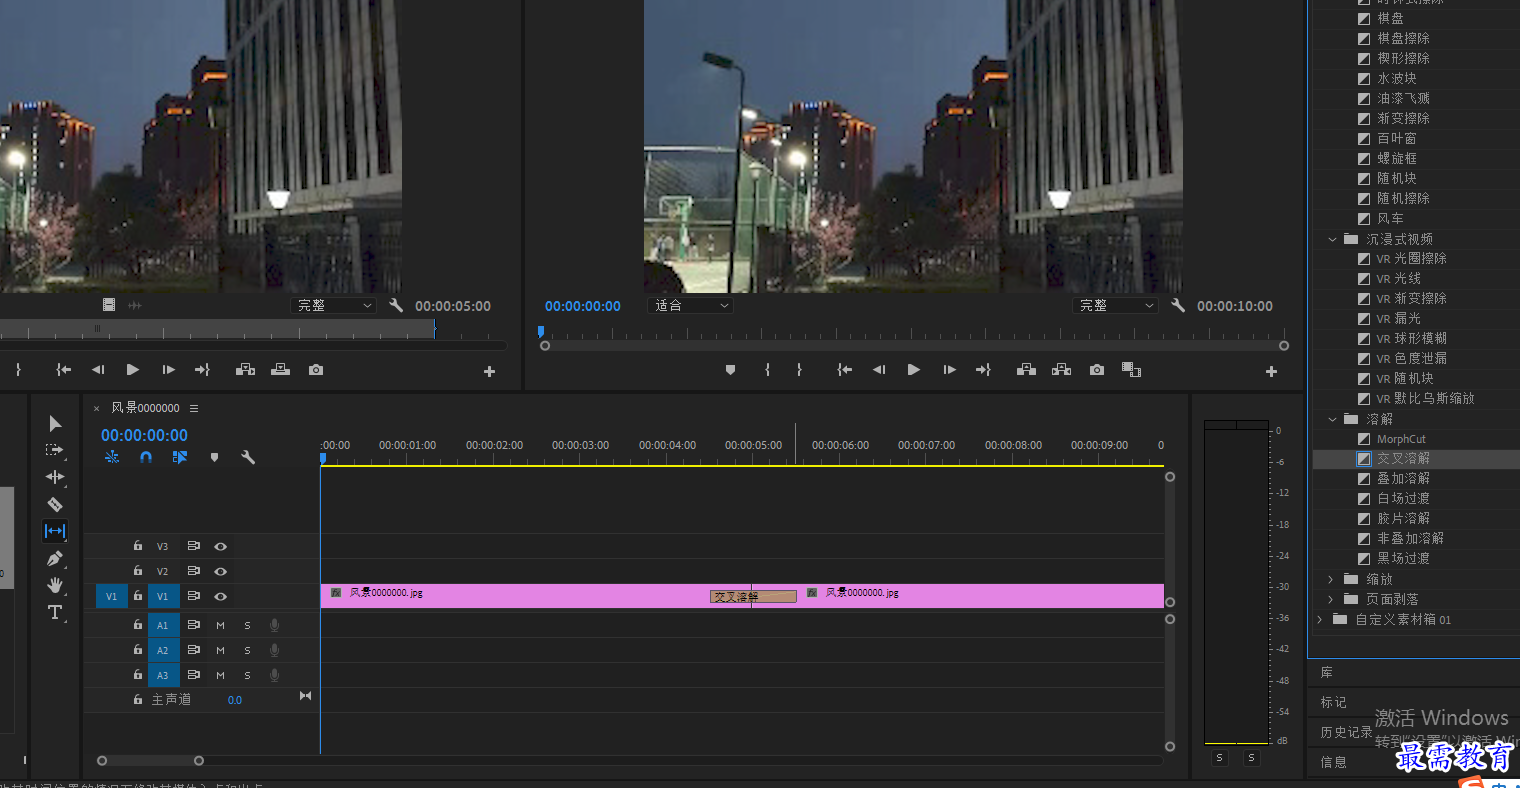Expand the 页面剥落 effects folder

[x=1331, y=599]
